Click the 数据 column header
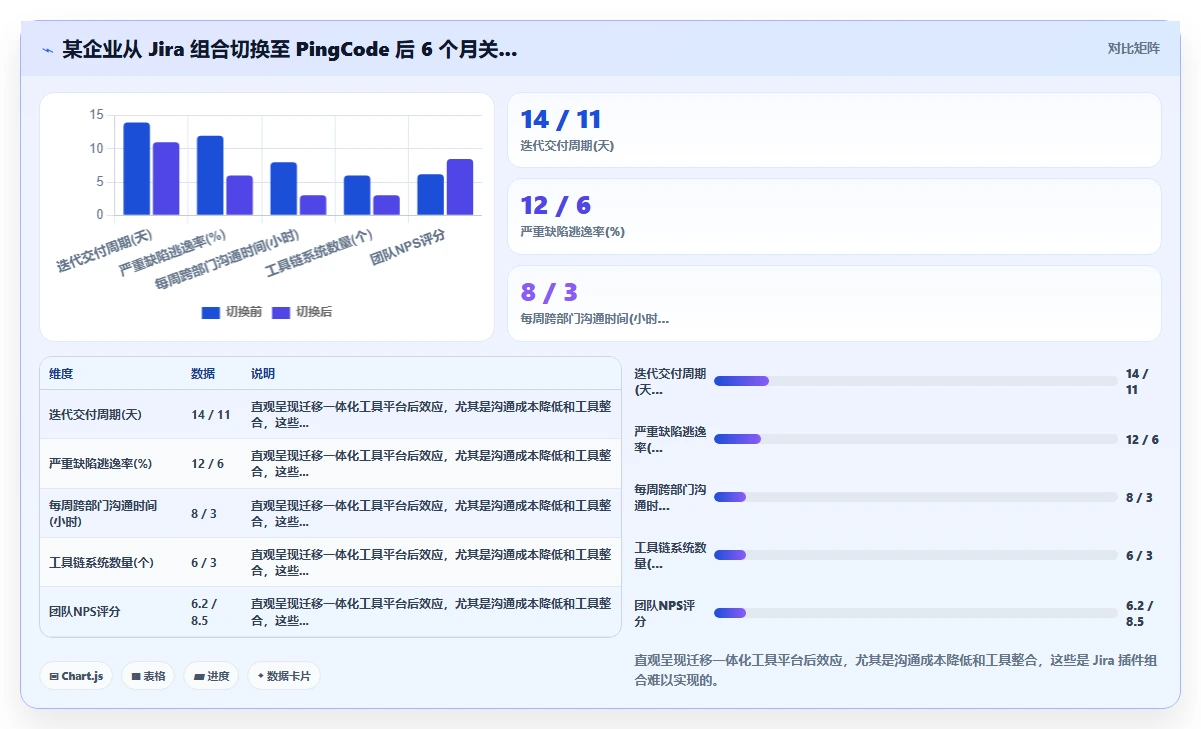Image resolution: width=1201 pixels, height=729 pixels. [203, 374]
